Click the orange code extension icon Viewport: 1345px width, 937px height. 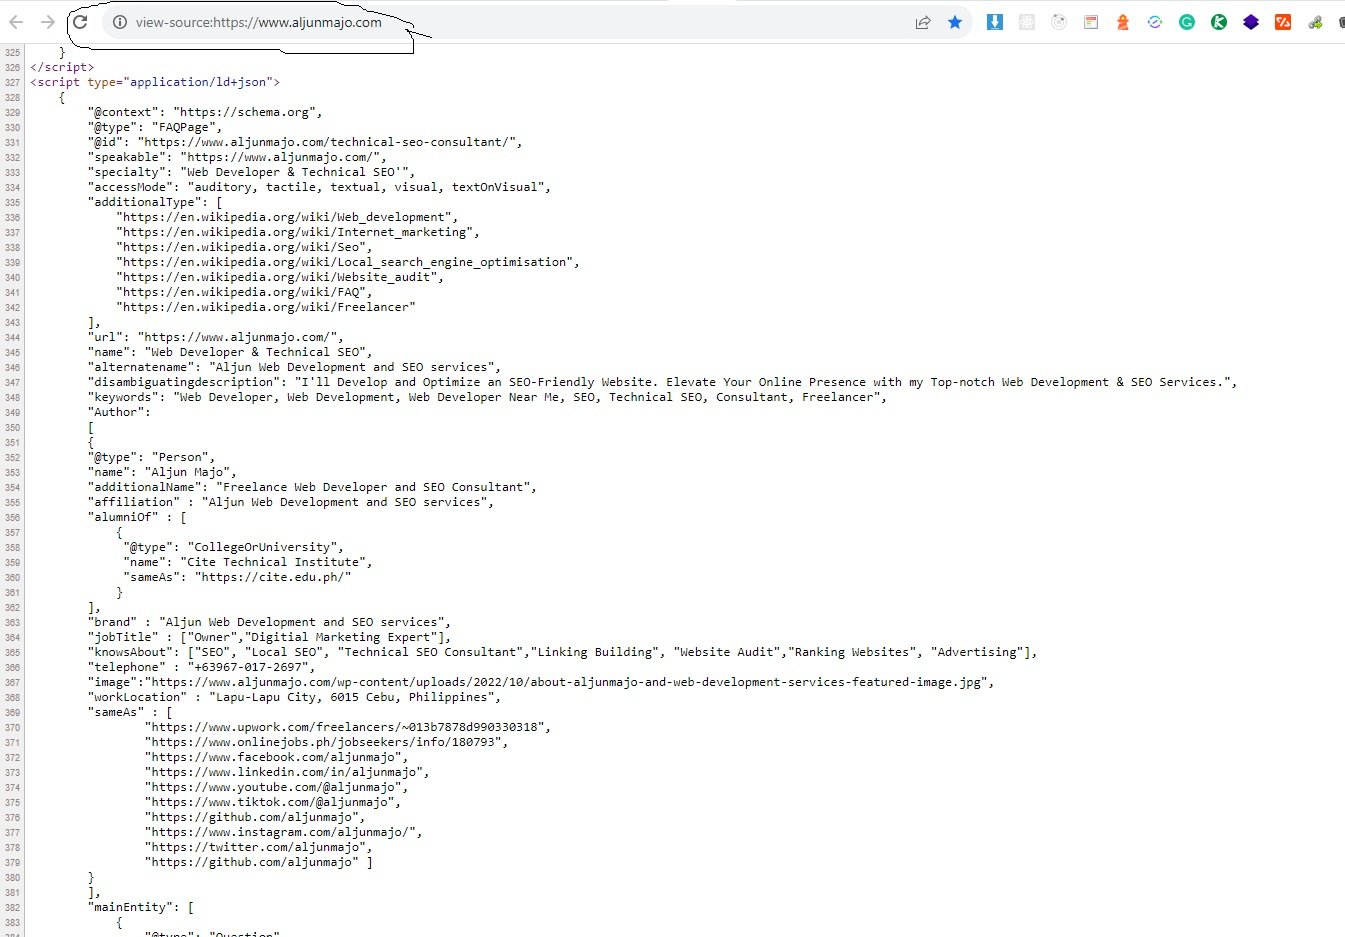(x=1281, y=21)
